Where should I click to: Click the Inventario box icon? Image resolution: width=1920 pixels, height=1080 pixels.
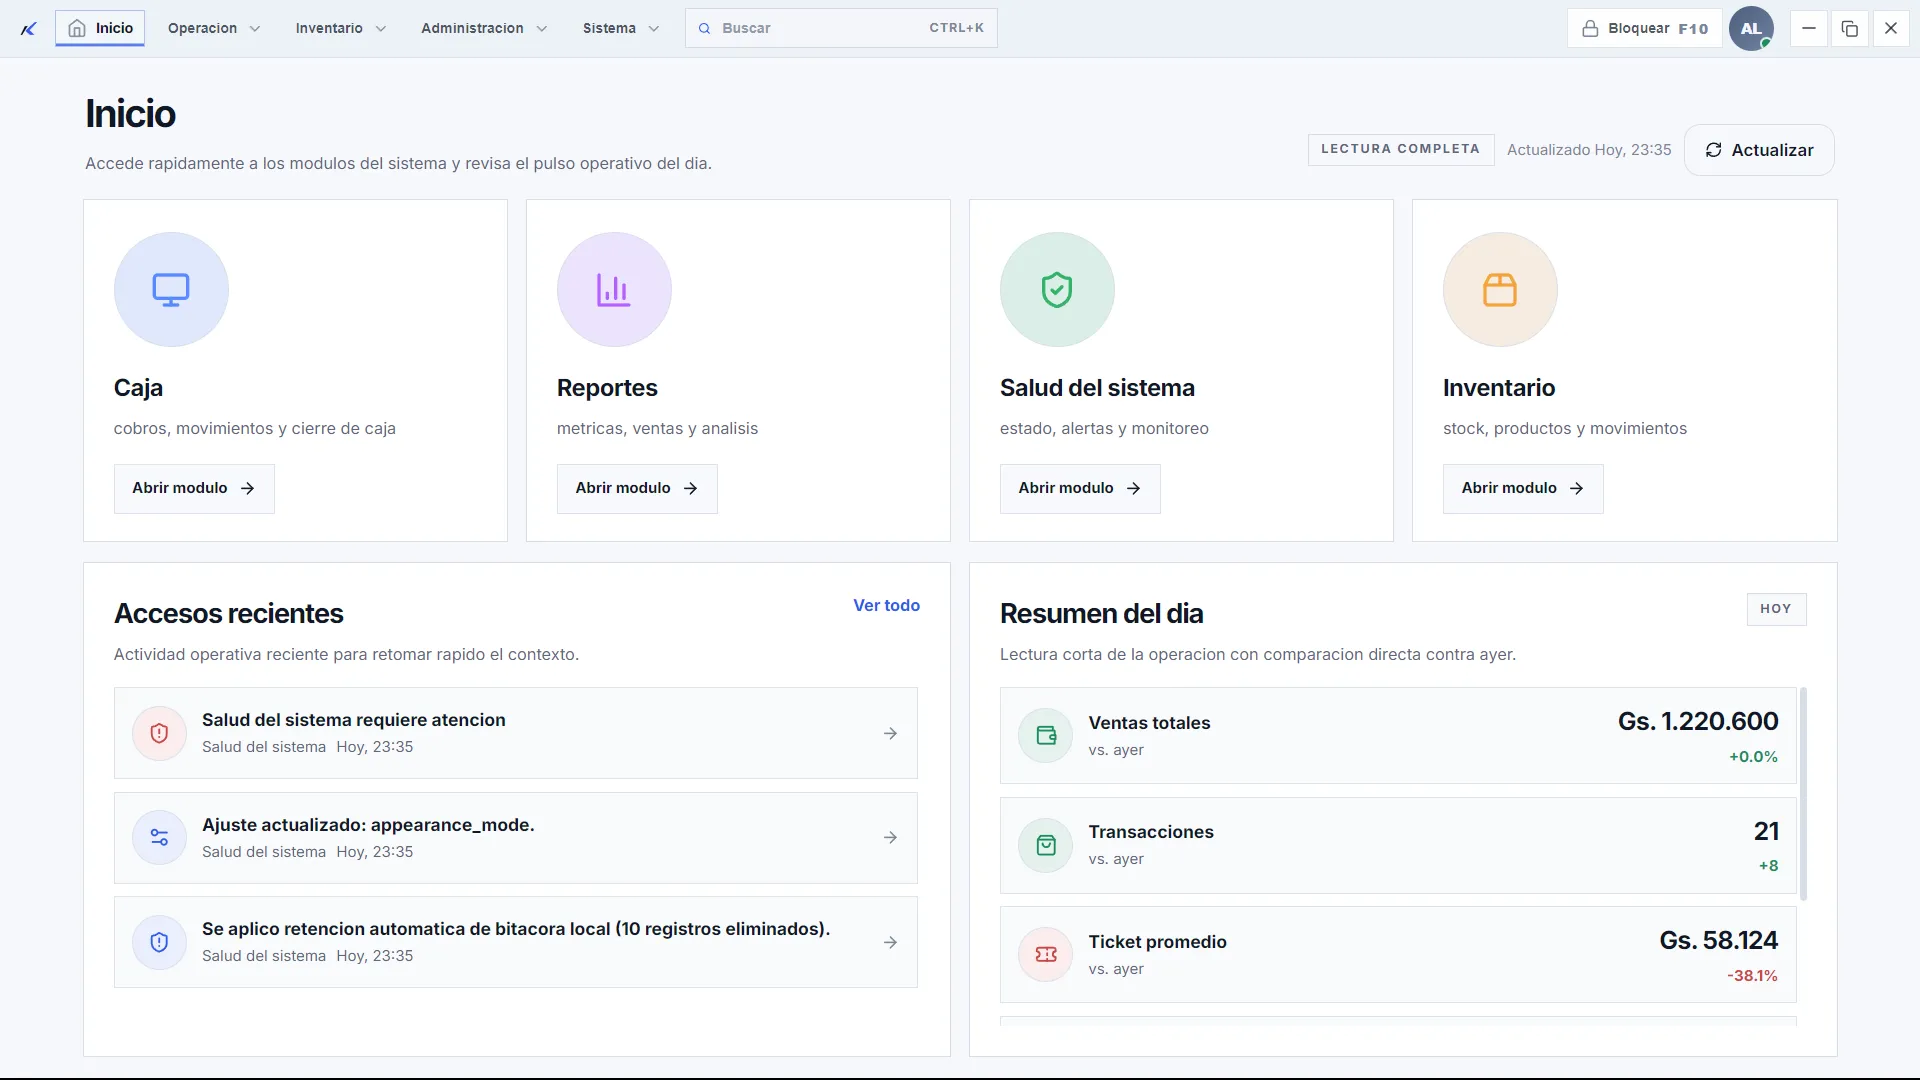click(1500, 290)
